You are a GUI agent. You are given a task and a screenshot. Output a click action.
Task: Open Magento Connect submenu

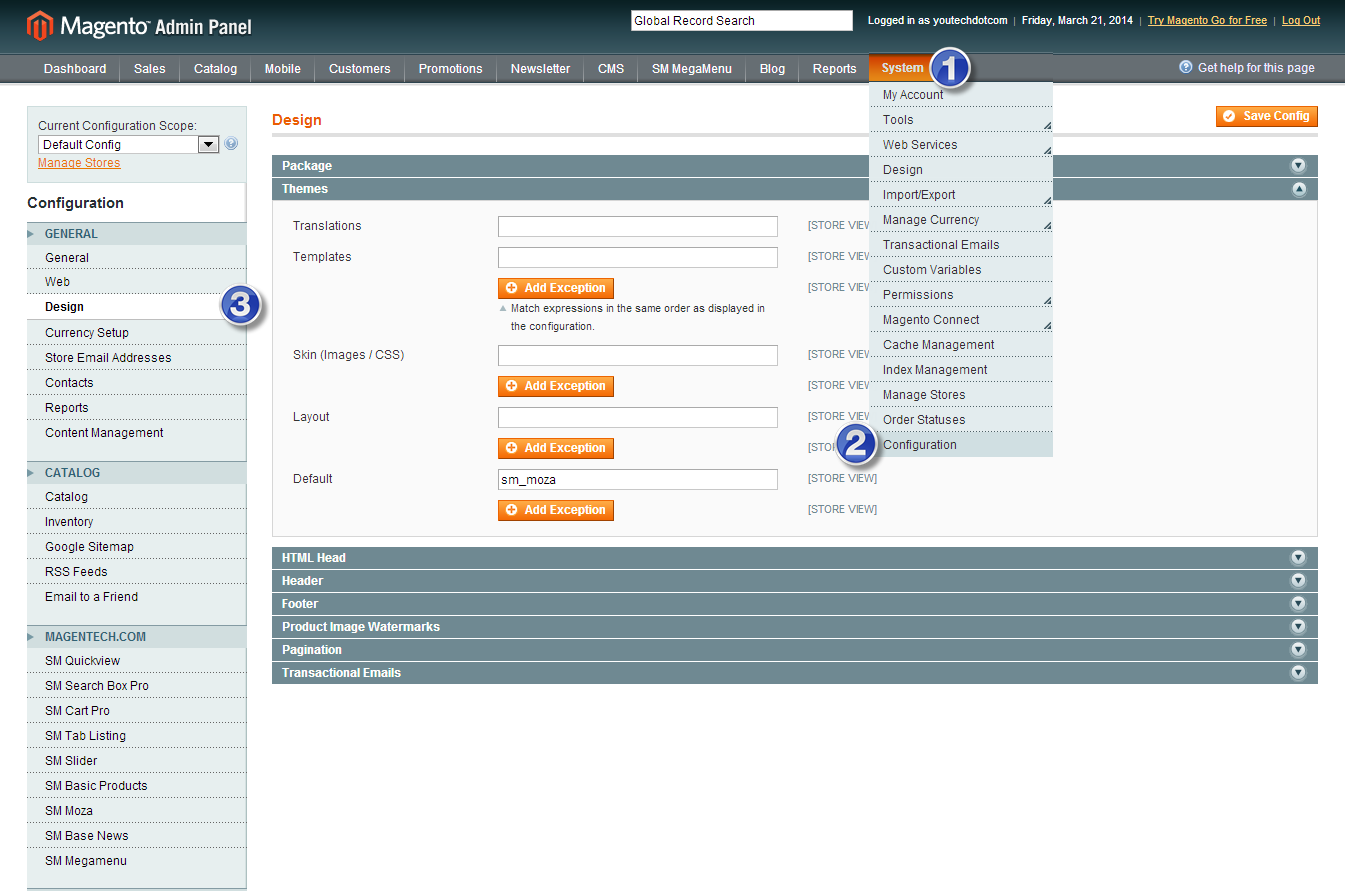961,320
